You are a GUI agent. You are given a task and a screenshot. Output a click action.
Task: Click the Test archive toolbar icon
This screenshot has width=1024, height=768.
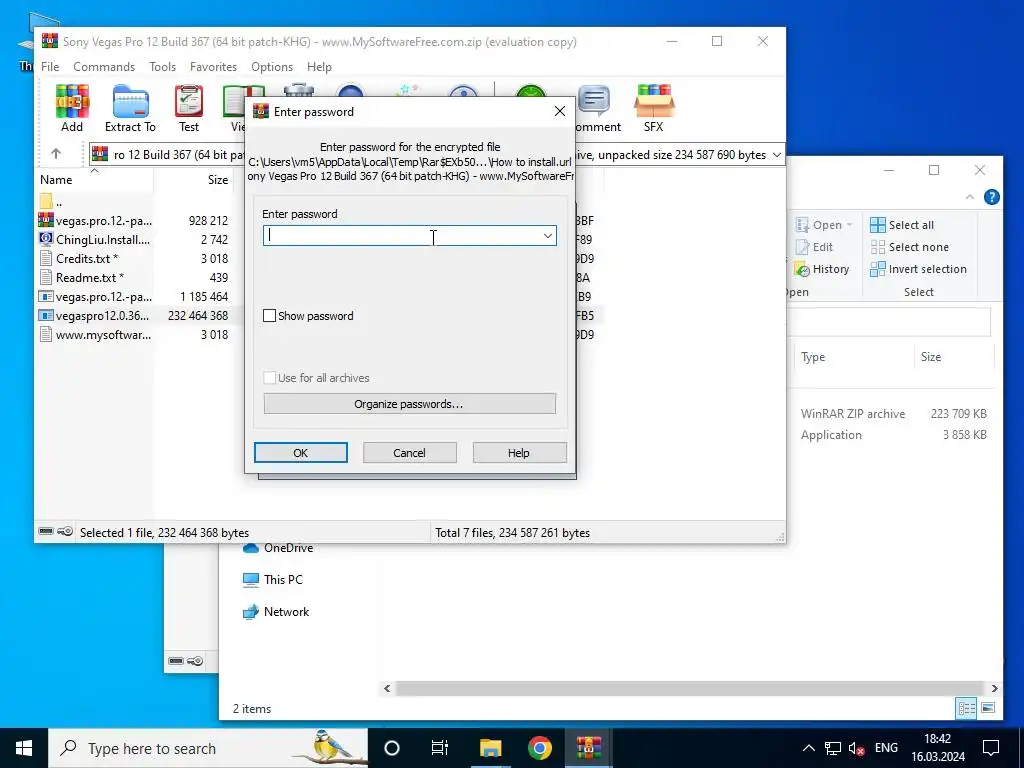[189, 108]
